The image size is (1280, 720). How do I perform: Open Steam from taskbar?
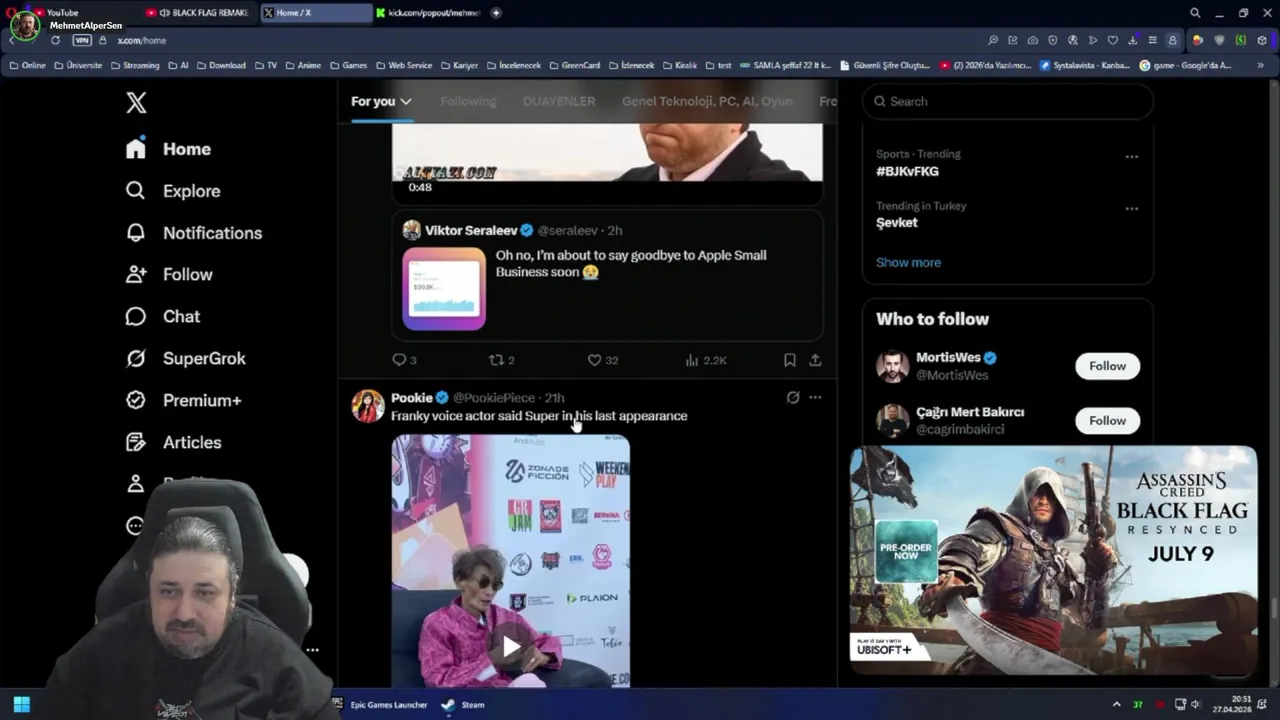464,704
